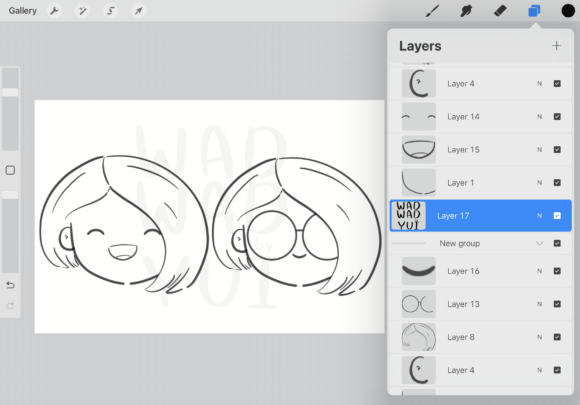Uncheck visibility of Layer 1
The height and width of the screenshot is (405, 580).
click(x=557, y=182)
